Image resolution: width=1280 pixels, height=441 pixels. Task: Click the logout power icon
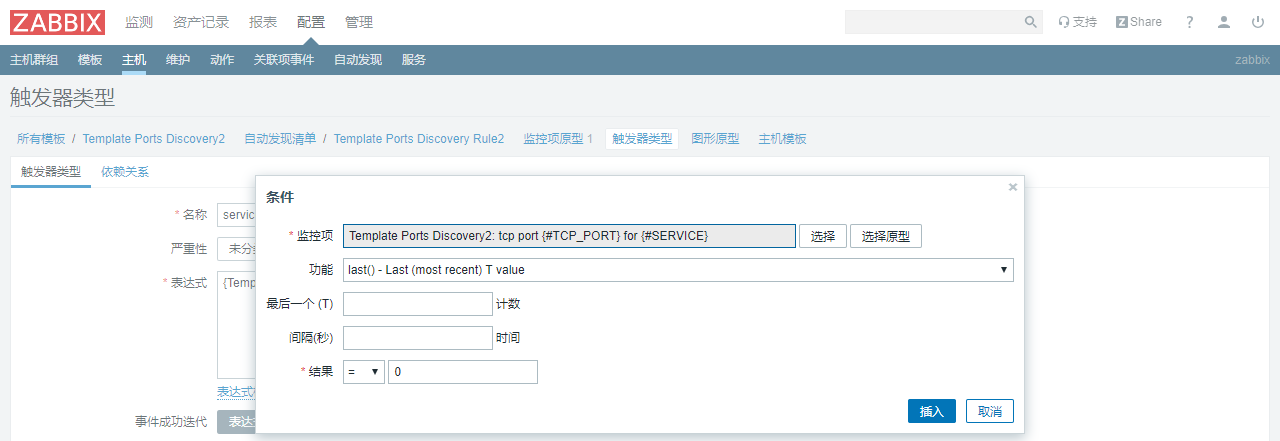[1258, 22]
